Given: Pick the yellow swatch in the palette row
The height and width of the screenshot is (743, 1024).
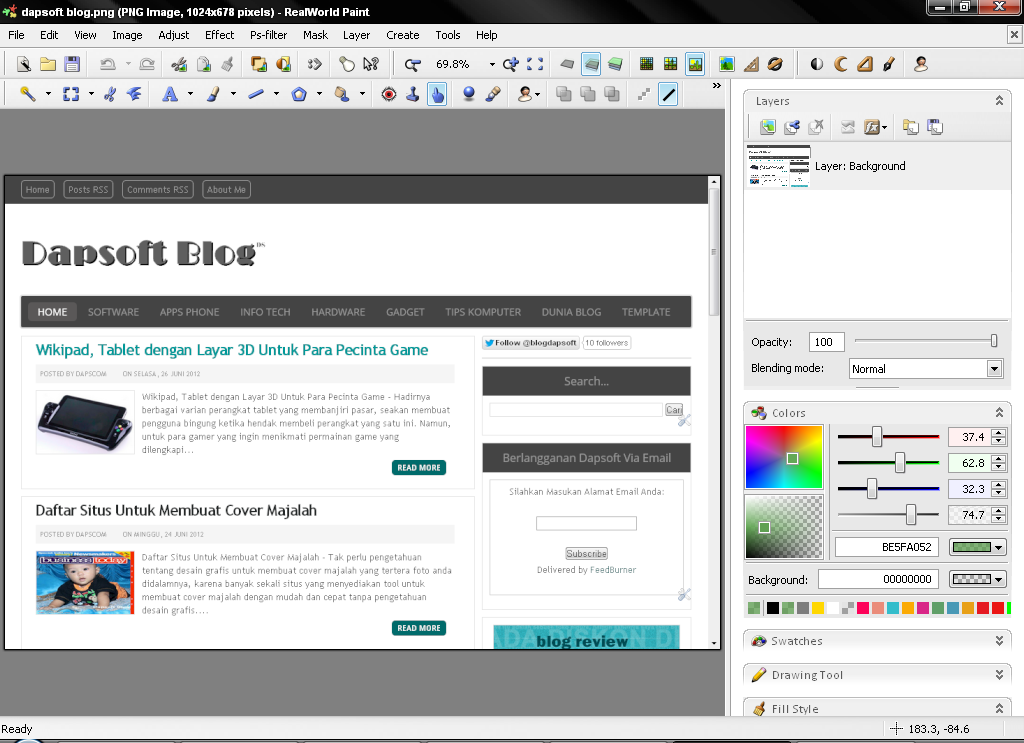Looking at the screenshot, I should click(818, 608).
